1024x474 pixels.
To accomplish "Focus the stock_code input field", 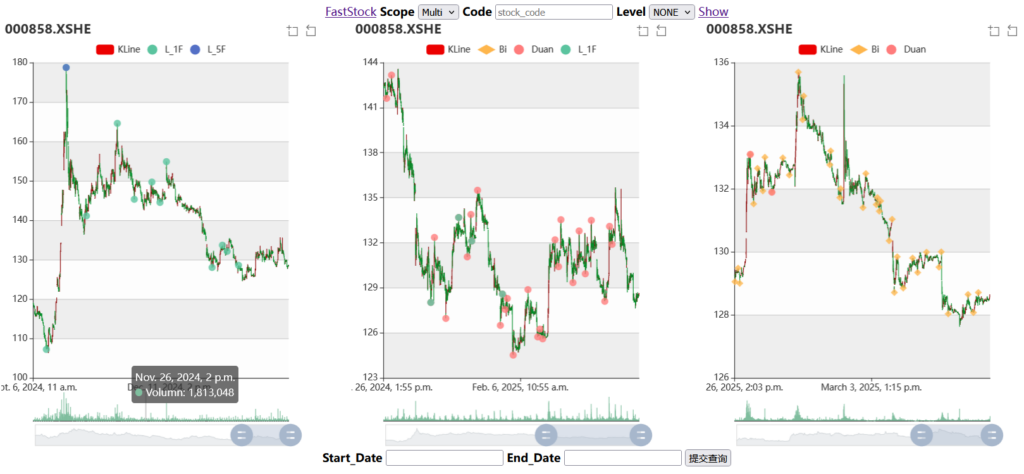I will pyautogui.click(x=554, y=12).
